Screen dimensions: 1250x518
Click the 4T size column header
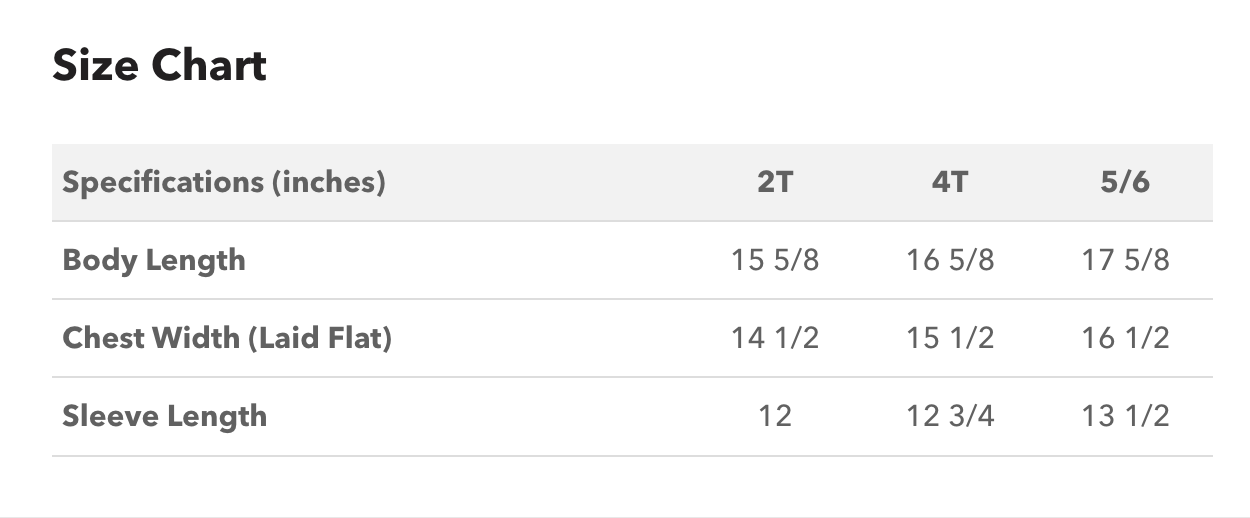[x=950, y=183]
